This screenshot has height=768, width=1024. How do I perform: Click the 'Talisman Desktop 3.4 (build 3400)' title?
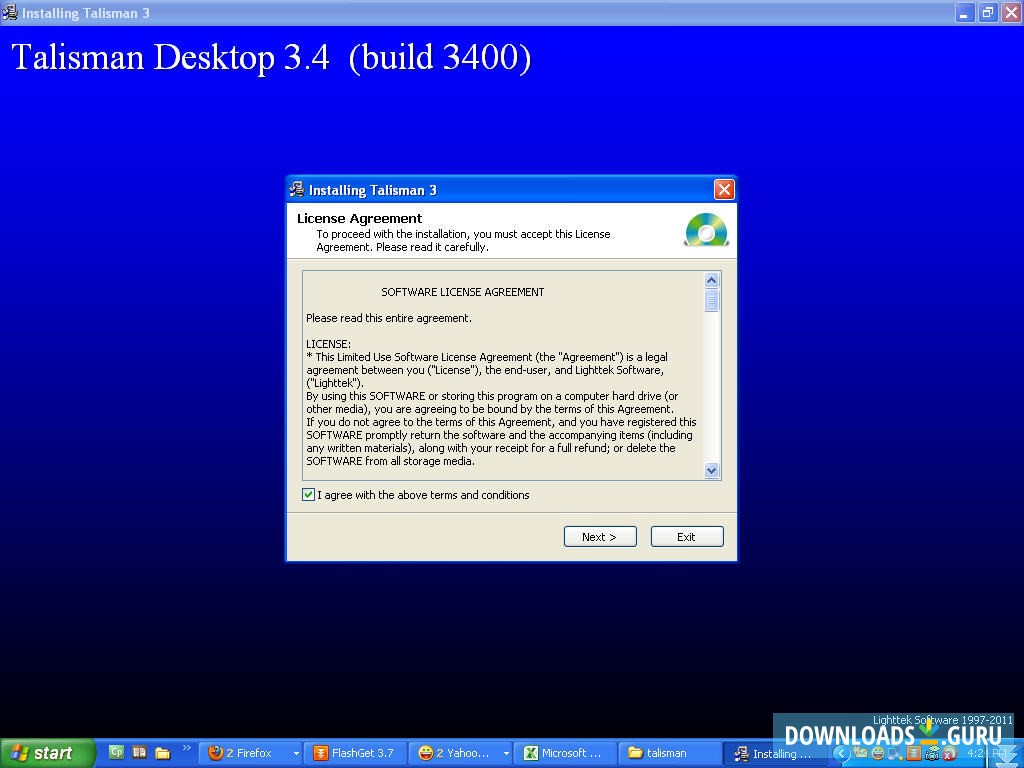coord(272,57)
